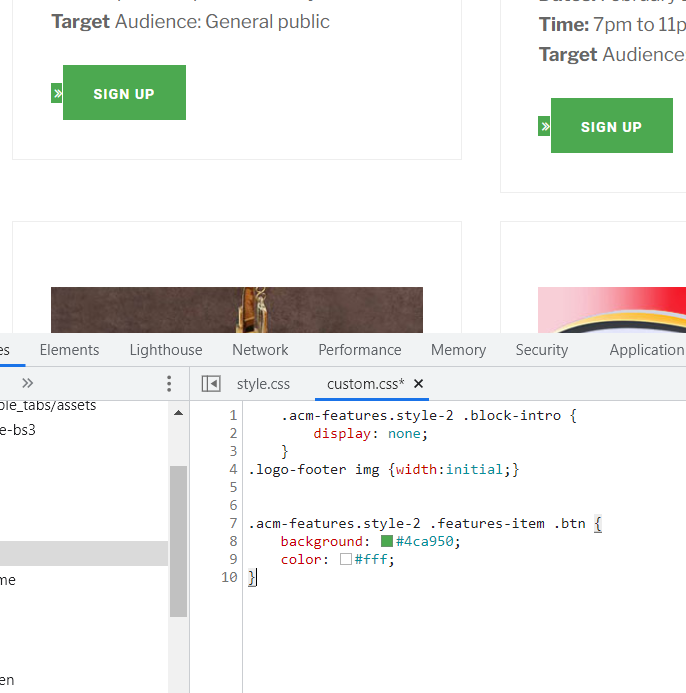Go to the Network panel
This screenshot has width=686, height=693.
[260, 350]
